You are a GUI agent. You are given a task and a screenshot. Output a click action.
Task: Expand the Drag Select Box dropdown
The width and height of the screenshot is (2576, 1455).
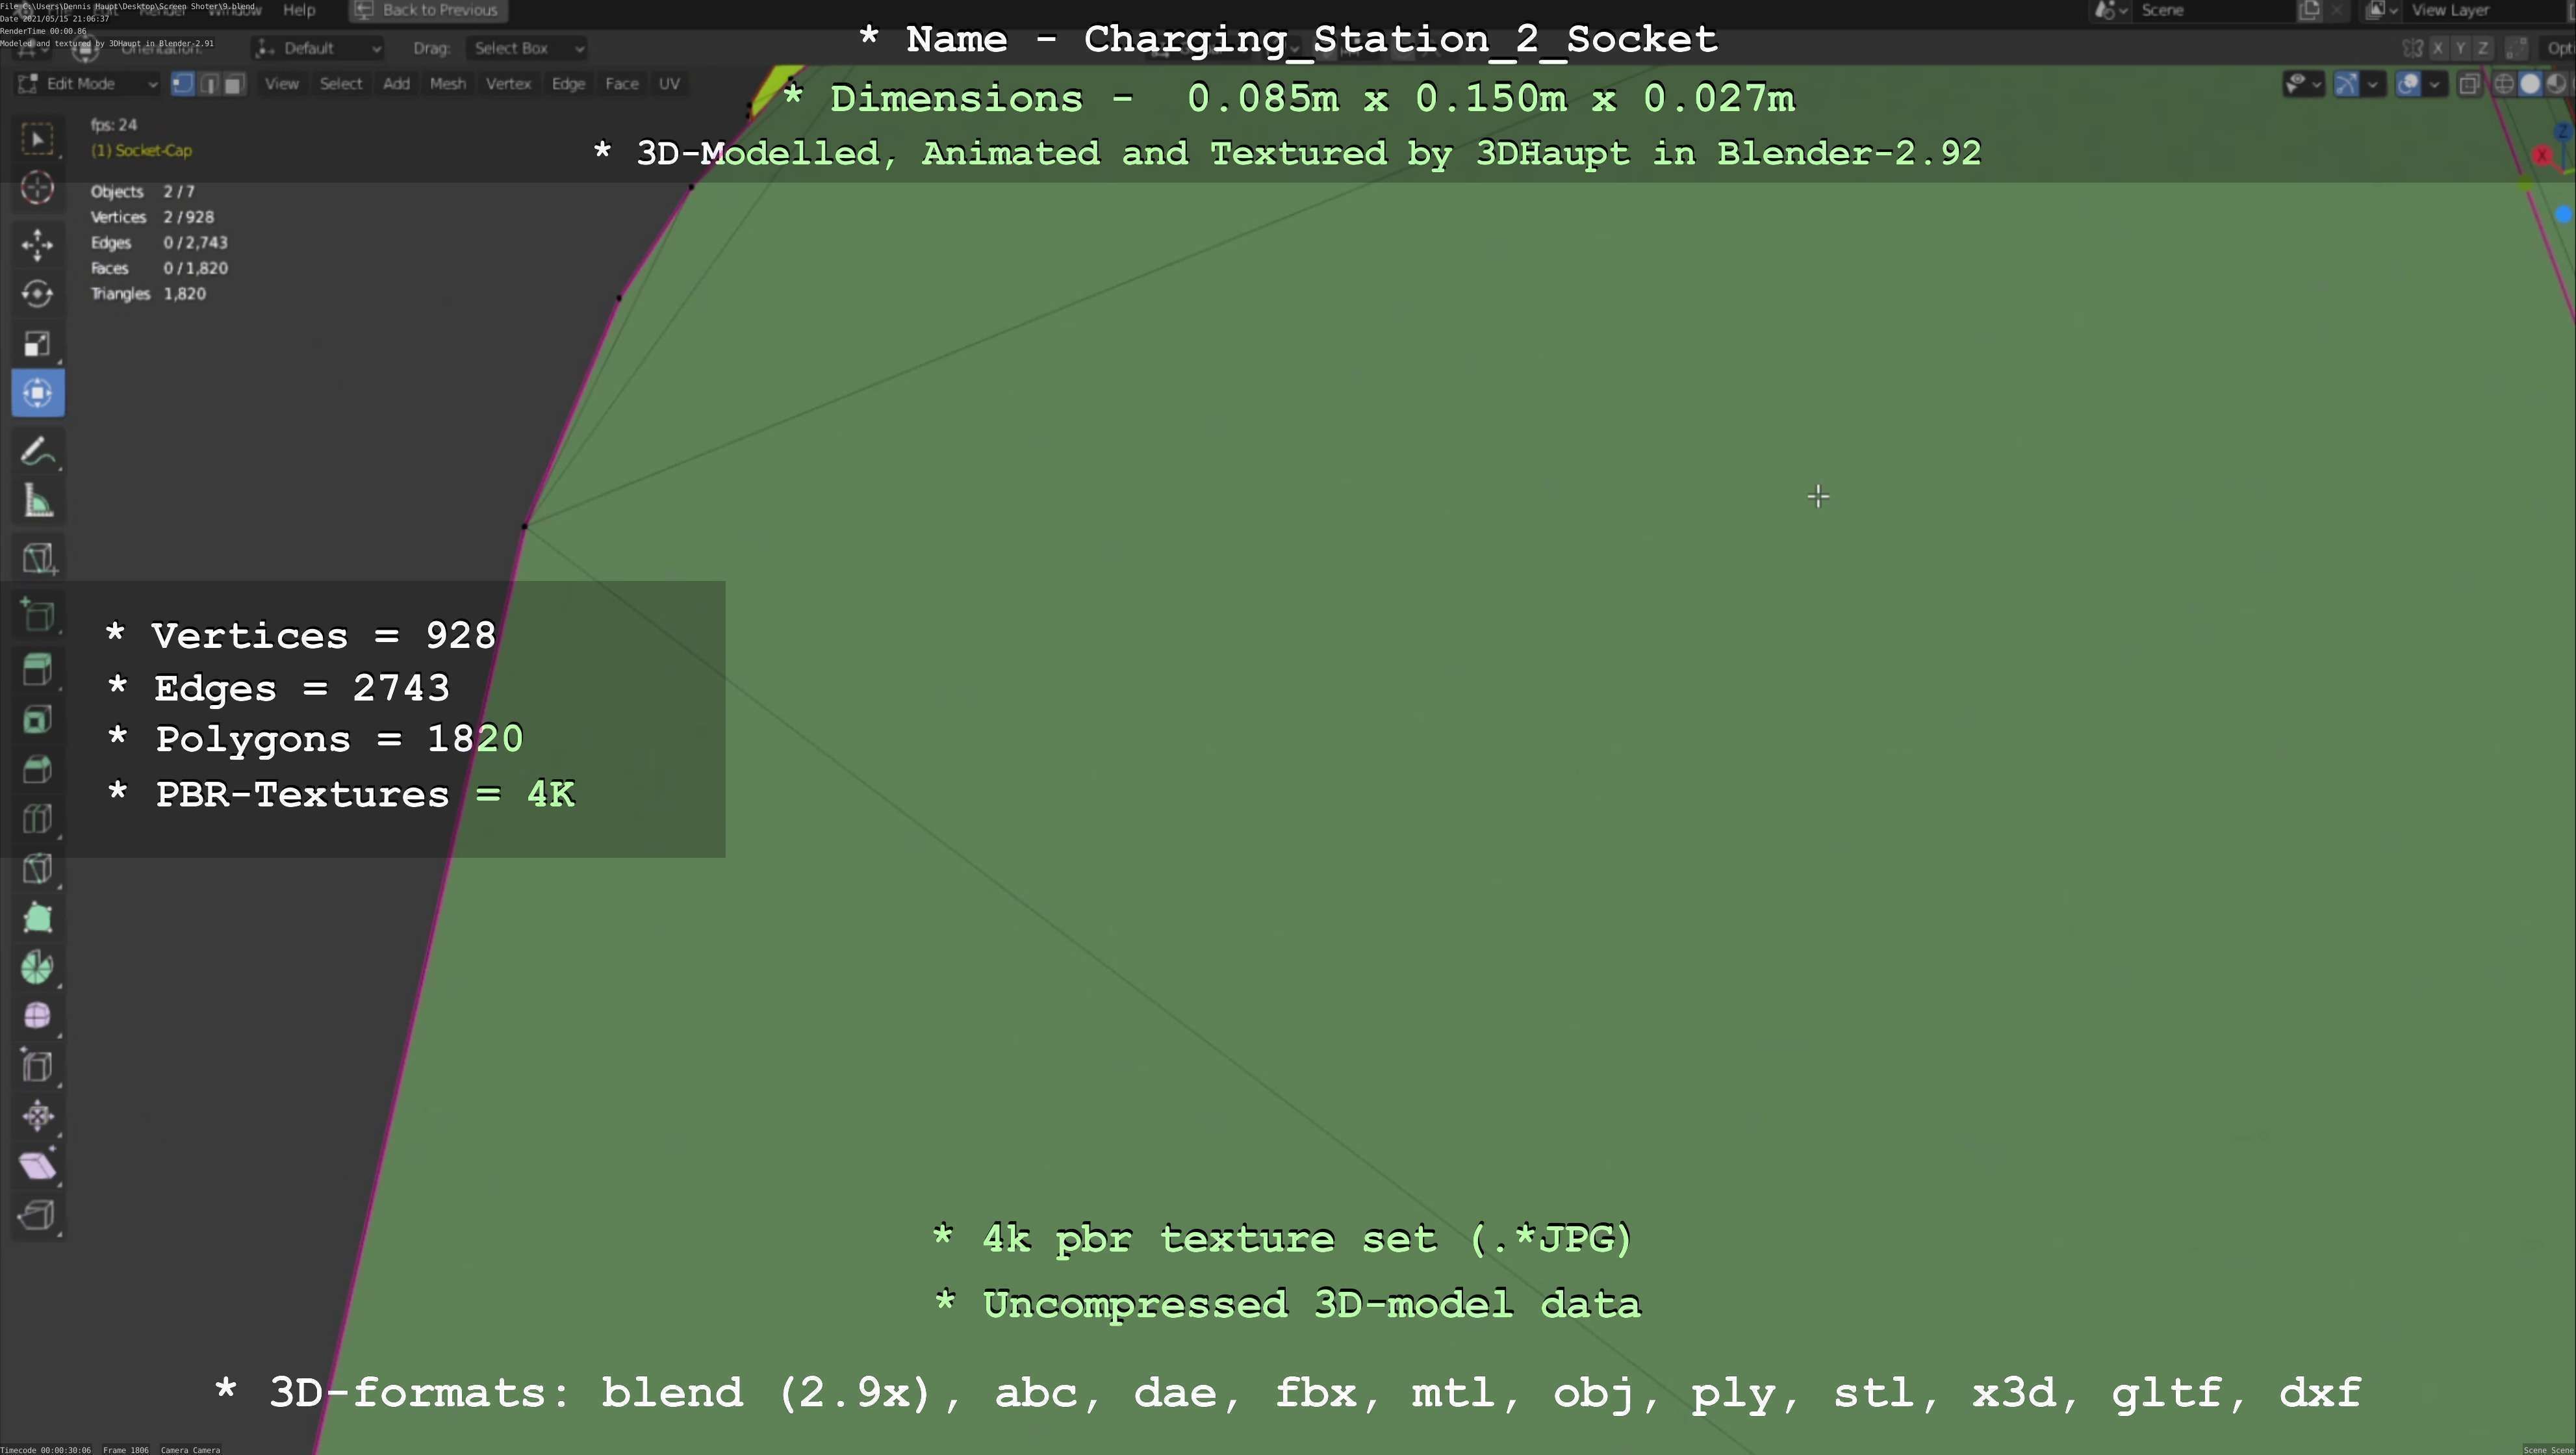tap(526, 48)
